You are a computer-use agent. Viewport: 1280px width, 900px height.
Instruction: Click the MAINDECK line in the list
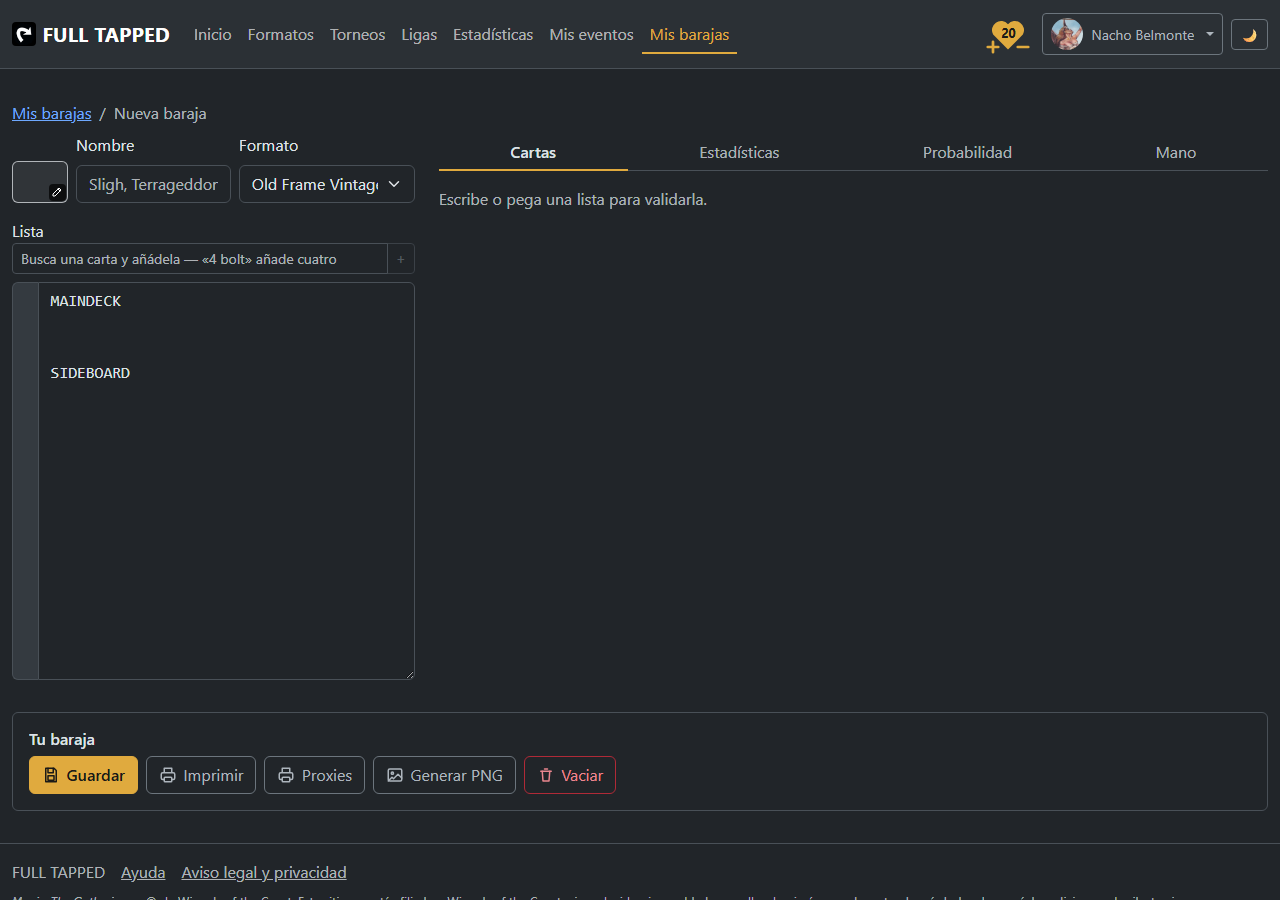(86, 301)
